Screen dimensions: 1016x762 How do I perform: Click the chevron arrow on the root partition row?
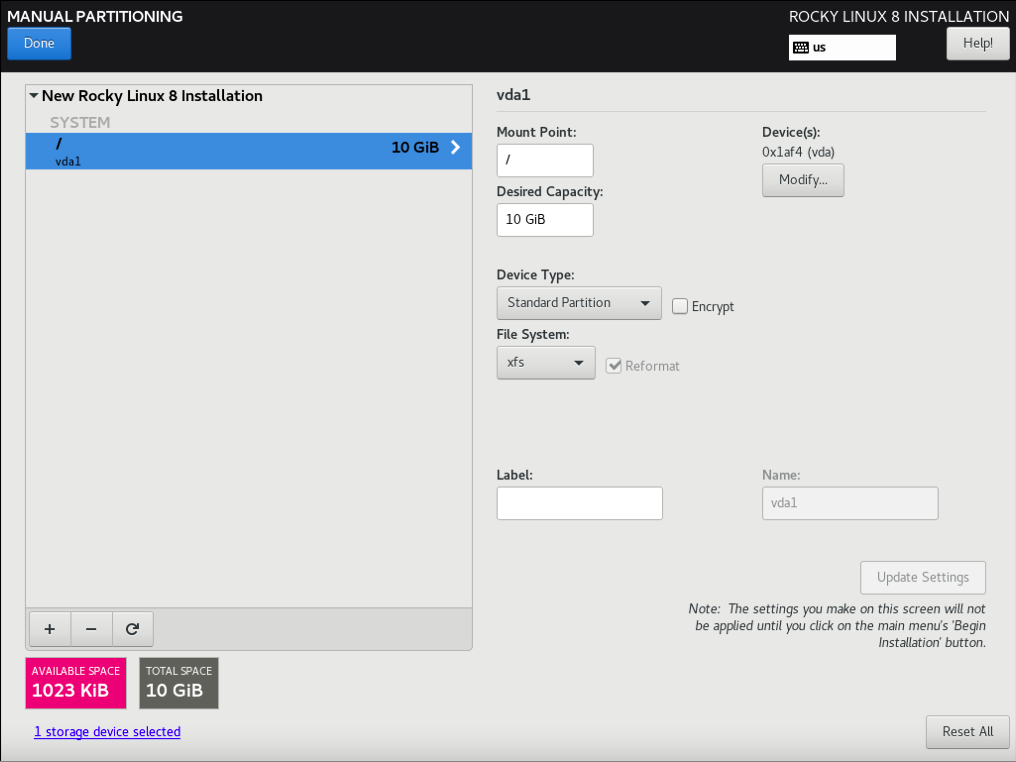pyautogui.click(x=456, y=147)
